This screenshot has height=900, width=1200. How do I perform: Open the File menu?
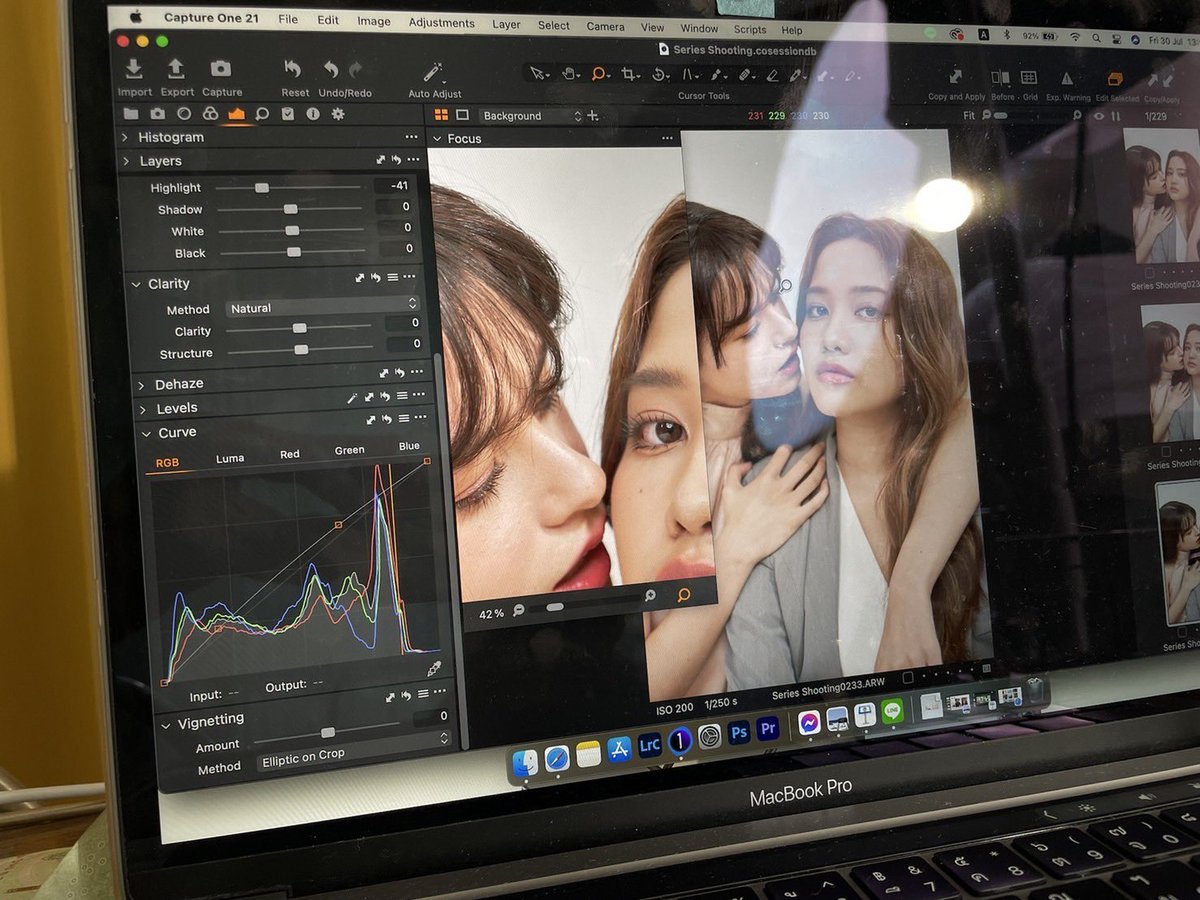(x=288, y=19)
